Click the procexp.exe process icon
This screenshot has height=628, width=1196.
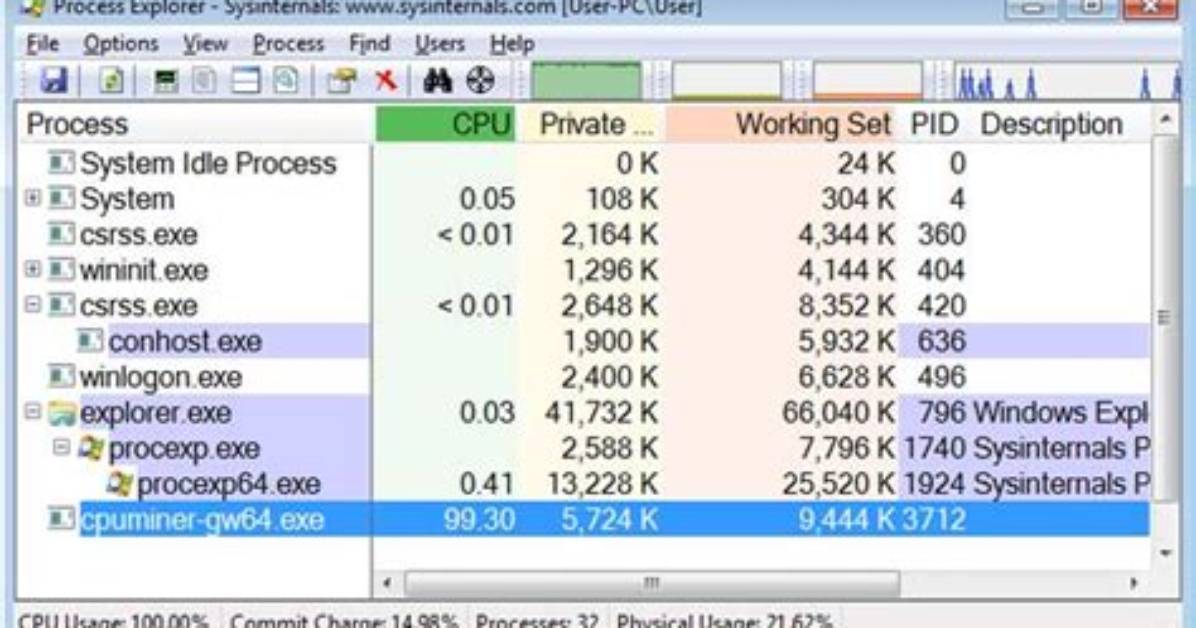(91, 449)
